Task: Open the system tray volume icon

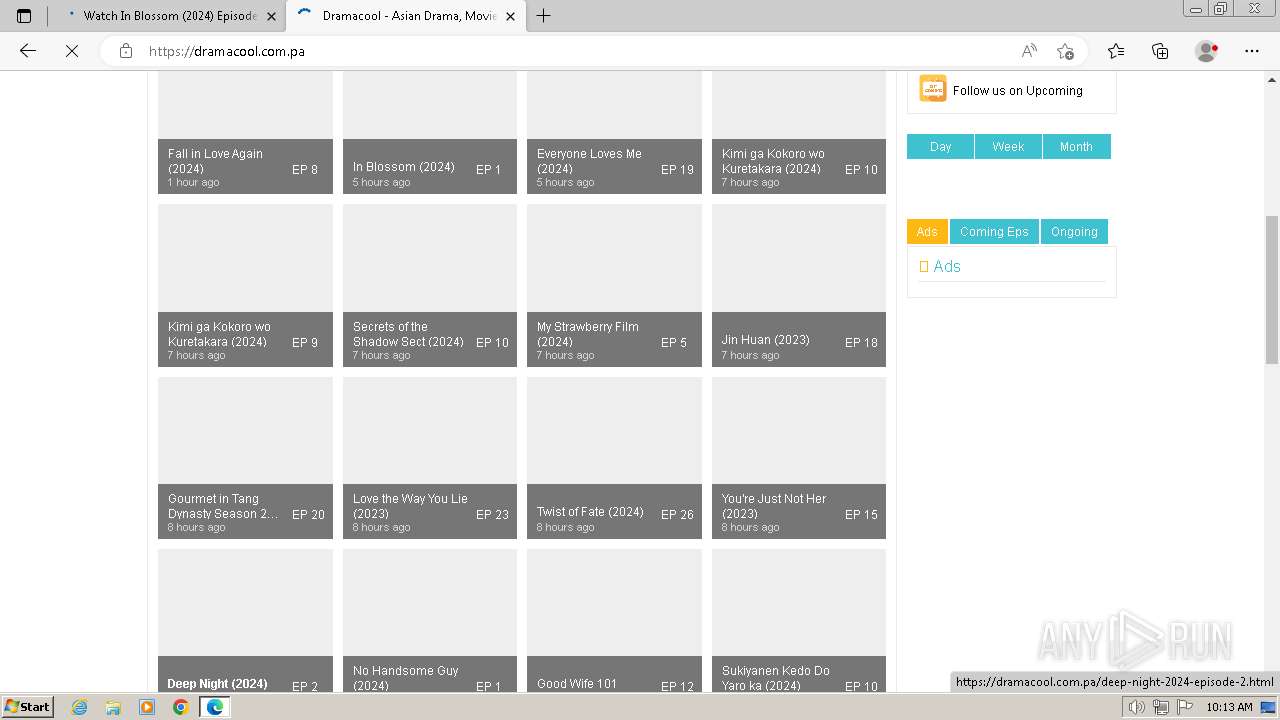Action: 1137,707
